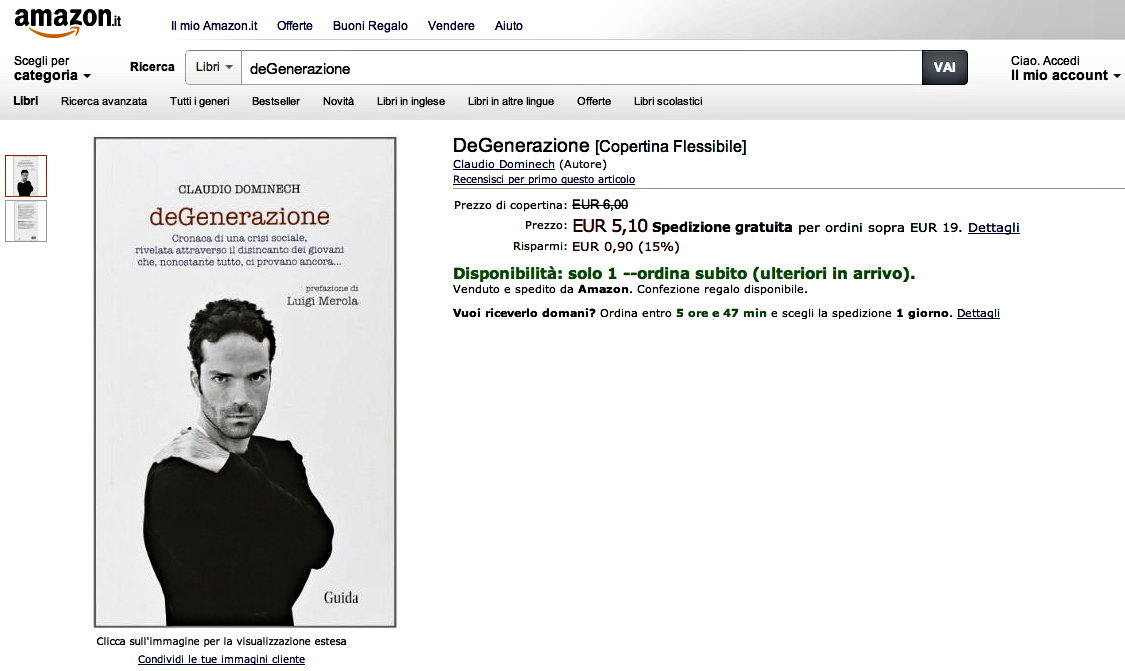Expand Il mio account menu
This screenshot has width=1125, height=671.
click(x=1065, y=75)
